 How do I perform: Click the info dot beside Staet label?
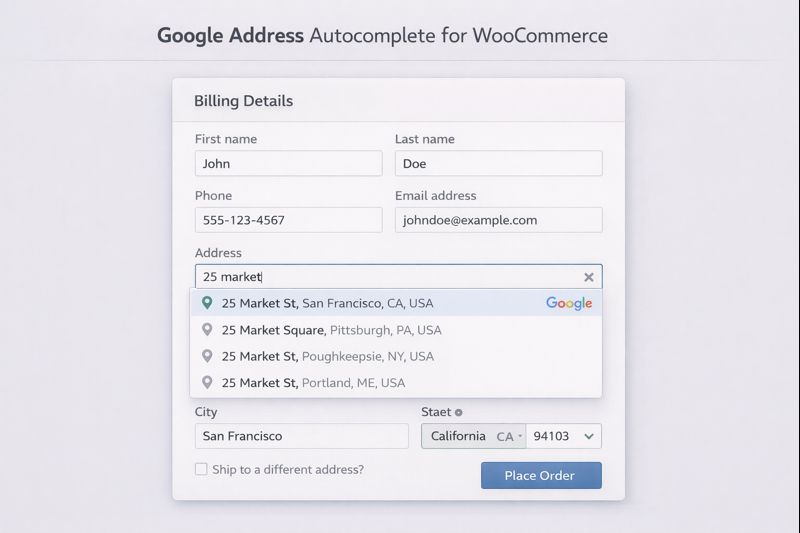pos(459,412)
